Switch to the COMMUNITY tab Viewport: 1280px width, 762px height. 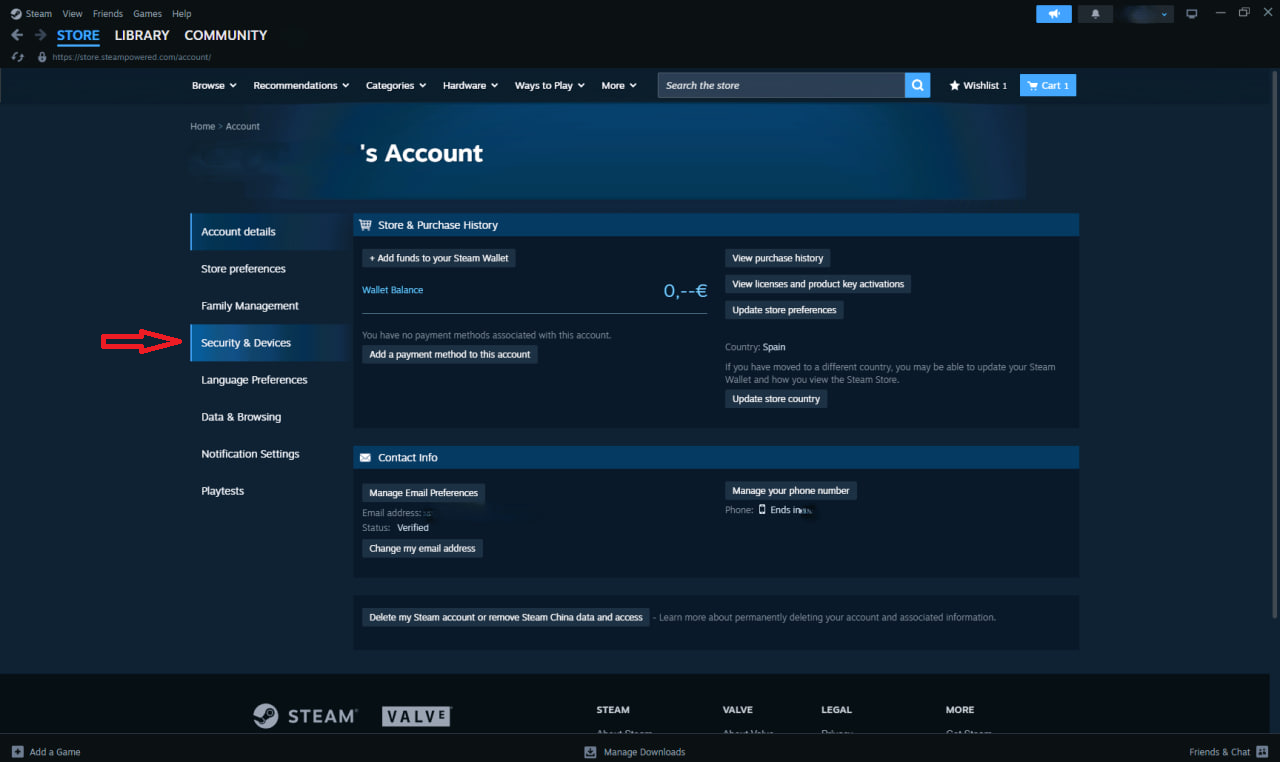226,35
